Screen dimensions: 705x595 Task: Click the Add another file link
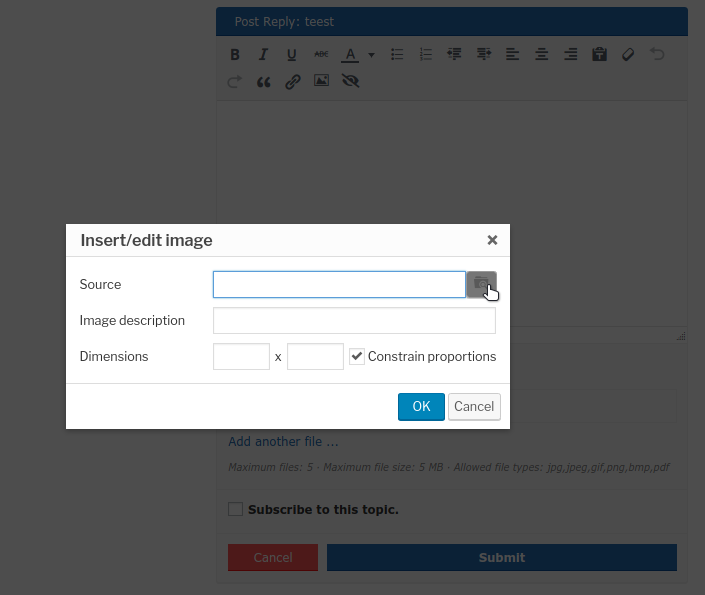(x=283, y=441)
